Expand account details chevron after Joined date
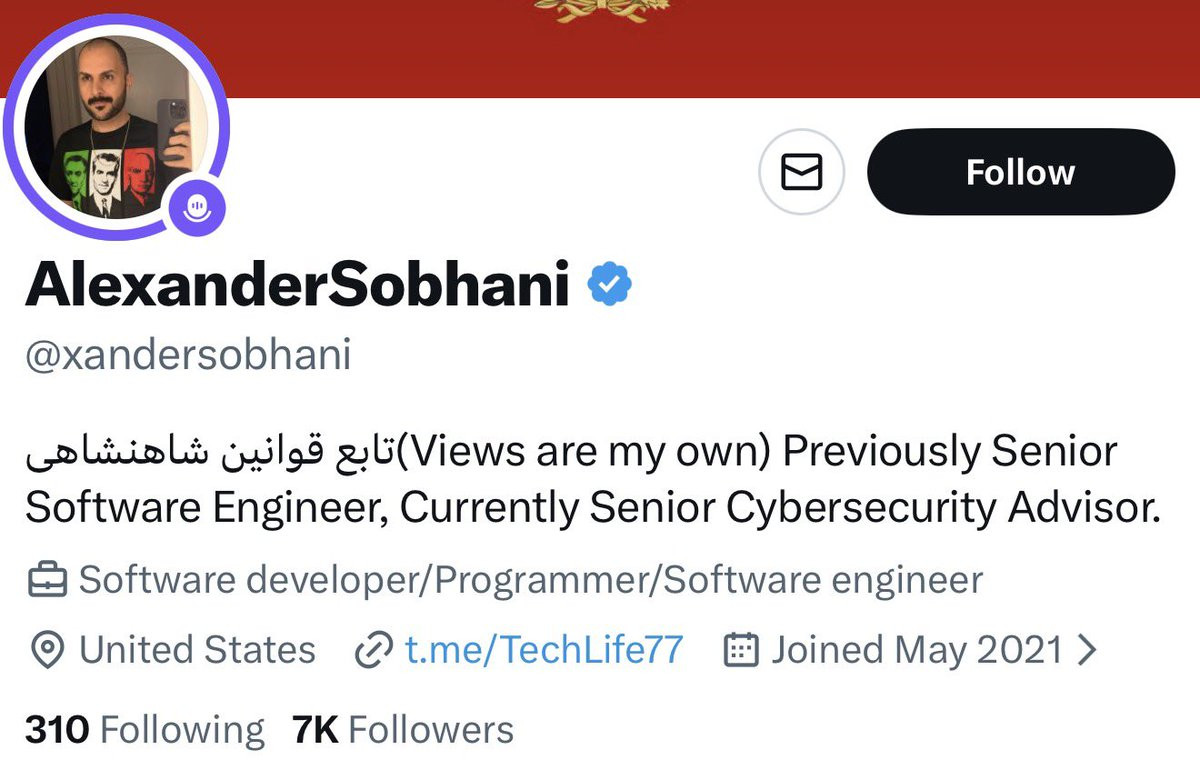Image resolution: width=1200 pixels, height=780 pixels. tap(1087, 651)
